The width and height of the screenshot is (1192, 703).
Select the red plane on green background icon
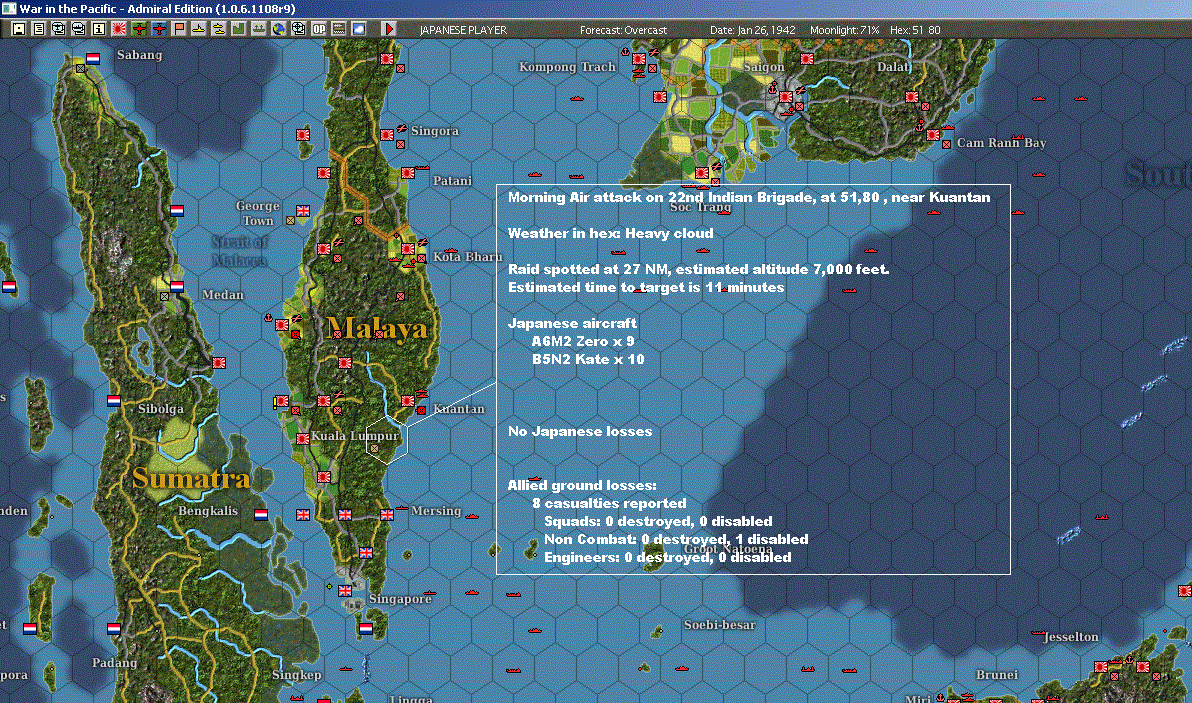138,29
